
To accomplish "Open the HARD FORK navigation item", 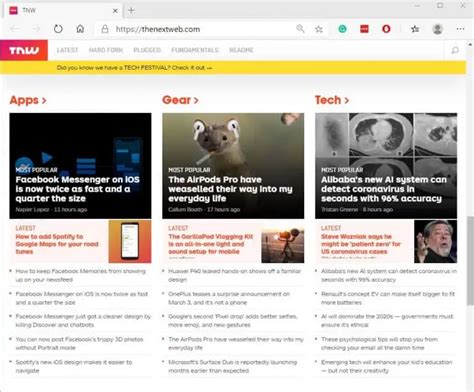I will pos(106,50).
